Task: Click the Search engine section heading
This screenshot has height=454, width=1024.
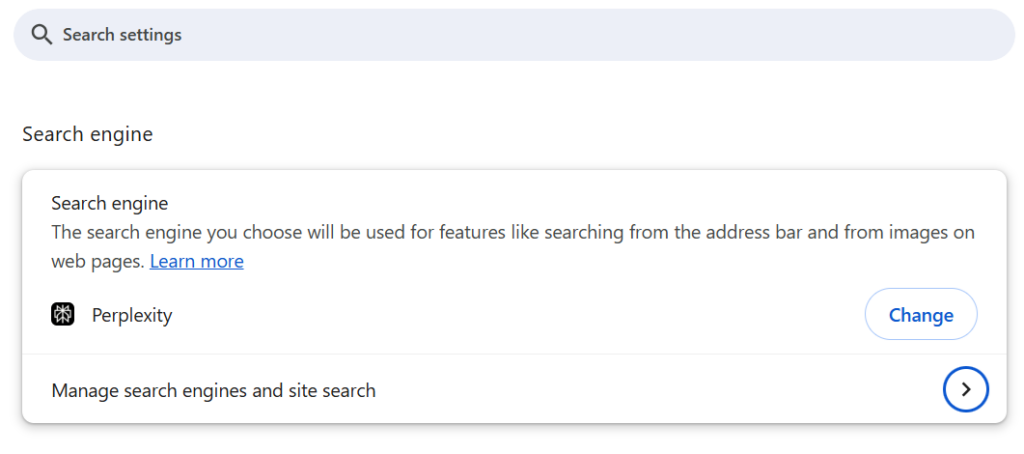Action: (88, 134)
